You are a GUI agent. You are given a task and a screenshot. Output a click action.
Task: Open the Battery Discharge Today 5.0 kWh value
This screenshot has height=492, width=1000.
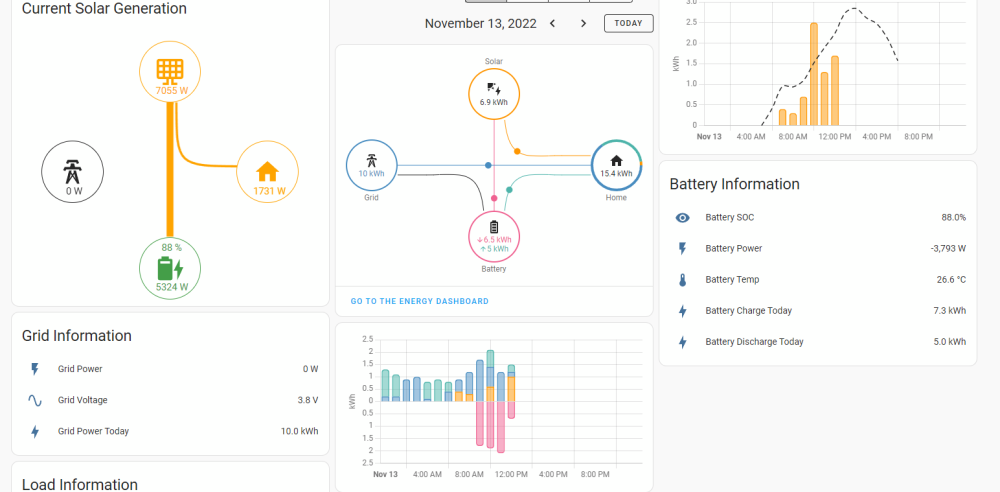[x=950, y=342]
